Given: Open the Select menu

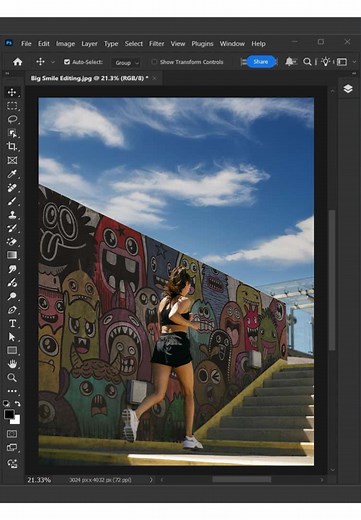Looking at the screenshot, I should point(134,44).
